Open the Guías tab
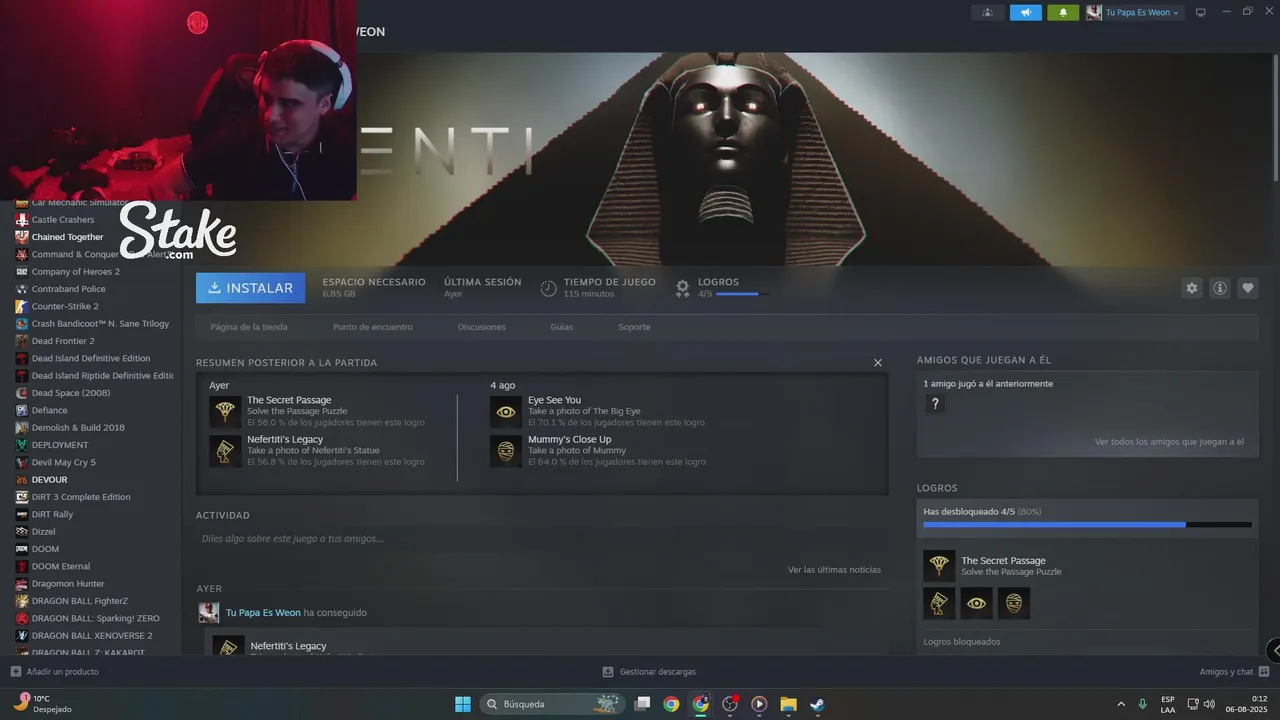The image size is (1280, 720). [562, 327]
